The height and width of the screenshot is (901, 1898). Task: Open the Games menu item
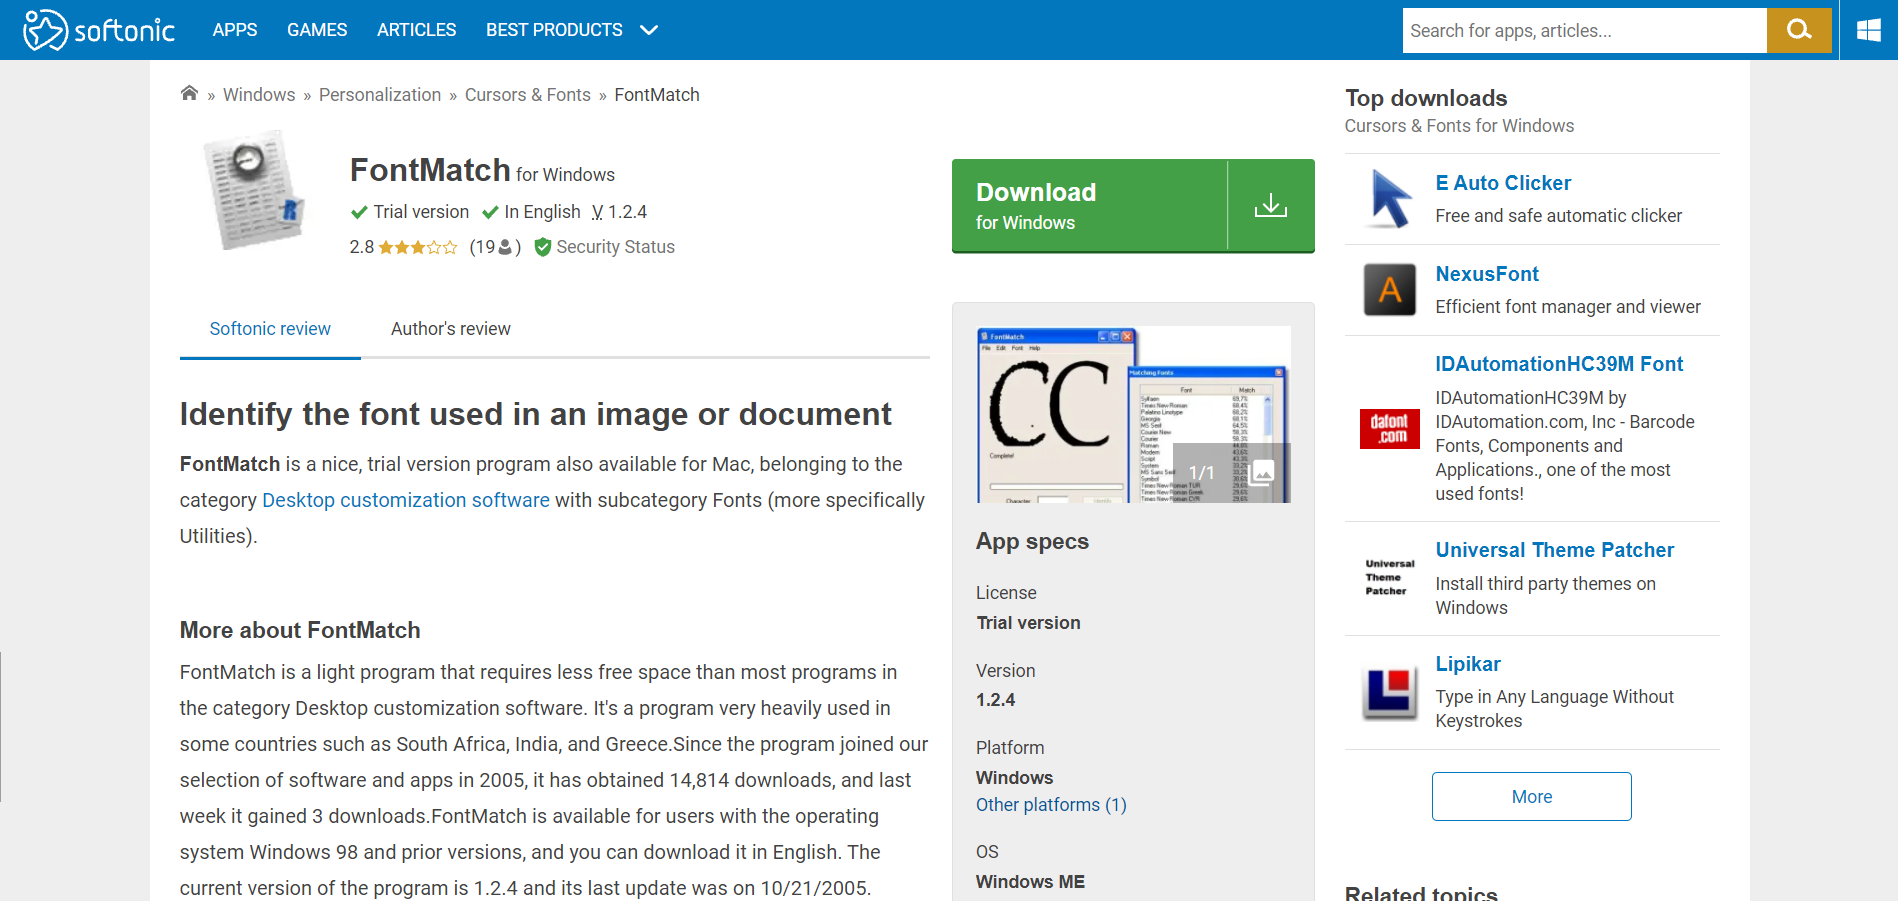pos(317,30)
